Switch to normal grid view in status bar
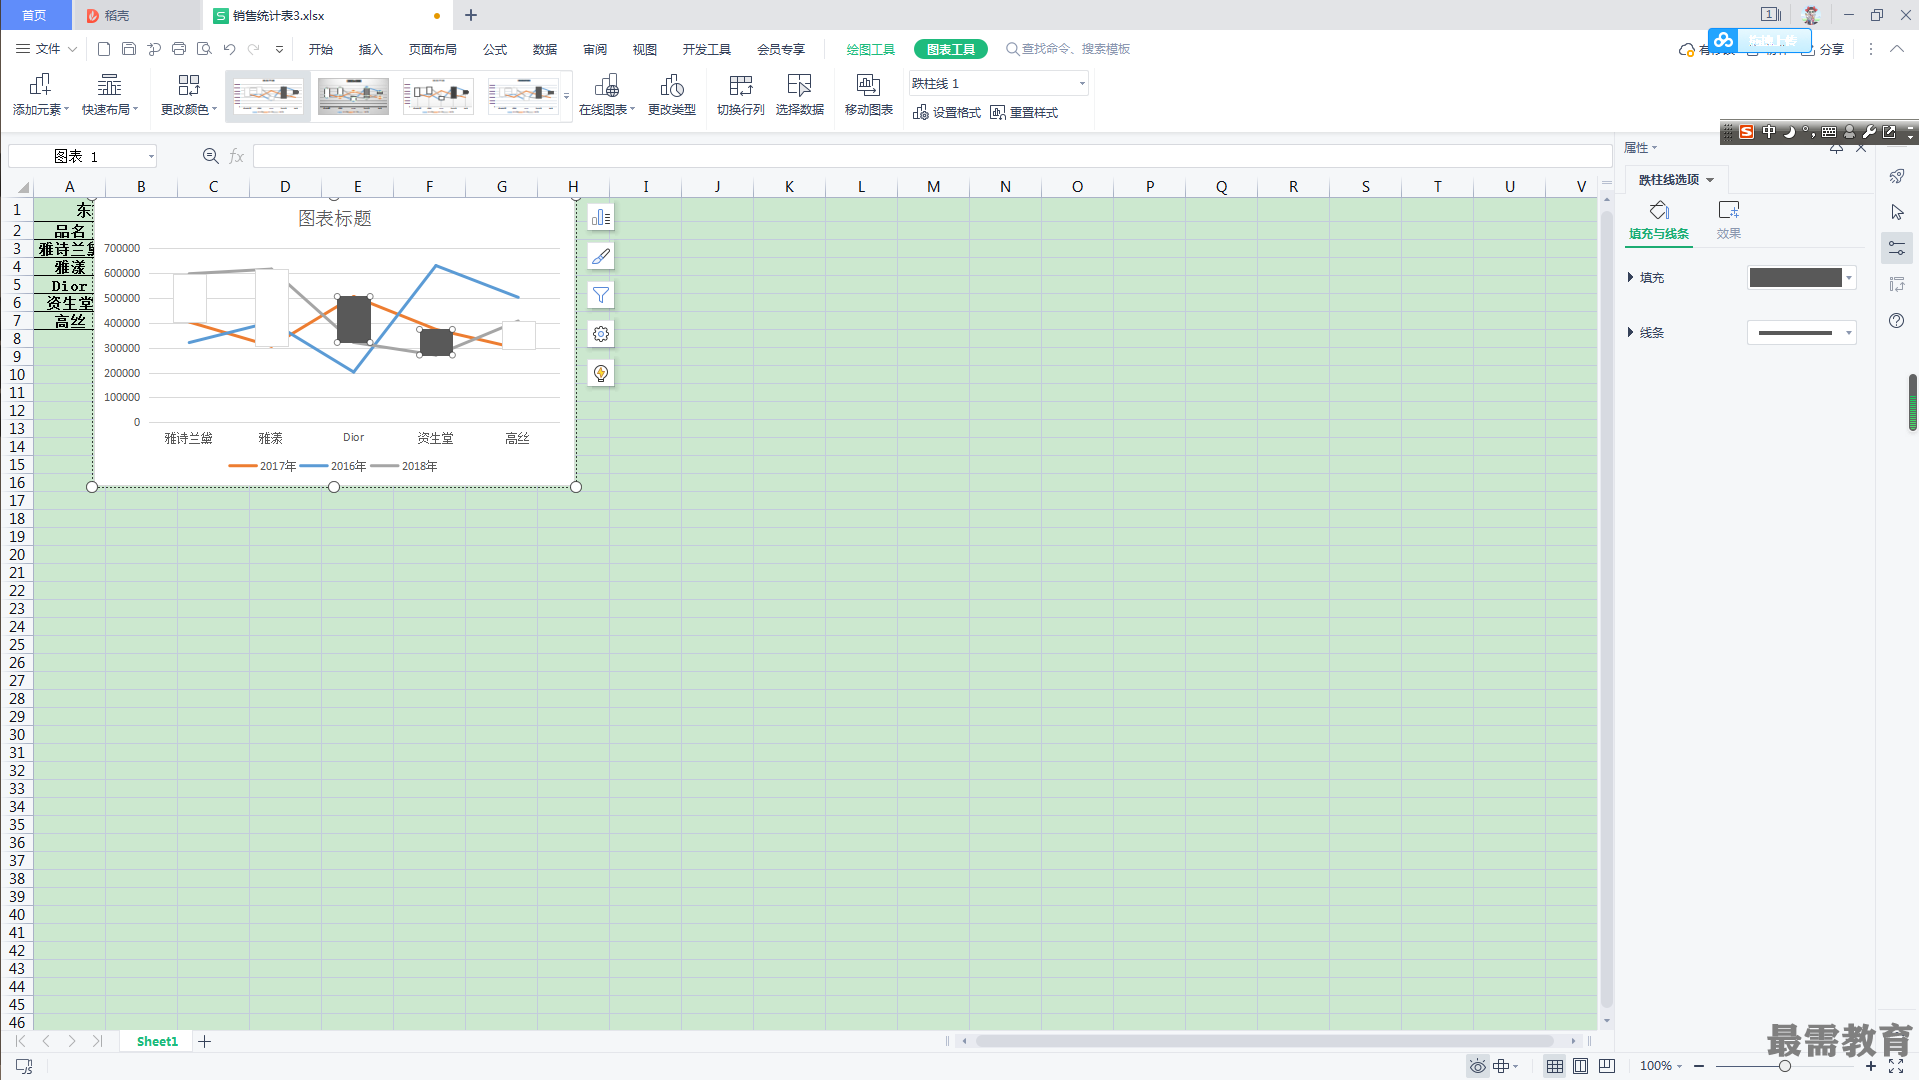The height and width of the screenshot is (1080, 1919). coord(1555,1066)
